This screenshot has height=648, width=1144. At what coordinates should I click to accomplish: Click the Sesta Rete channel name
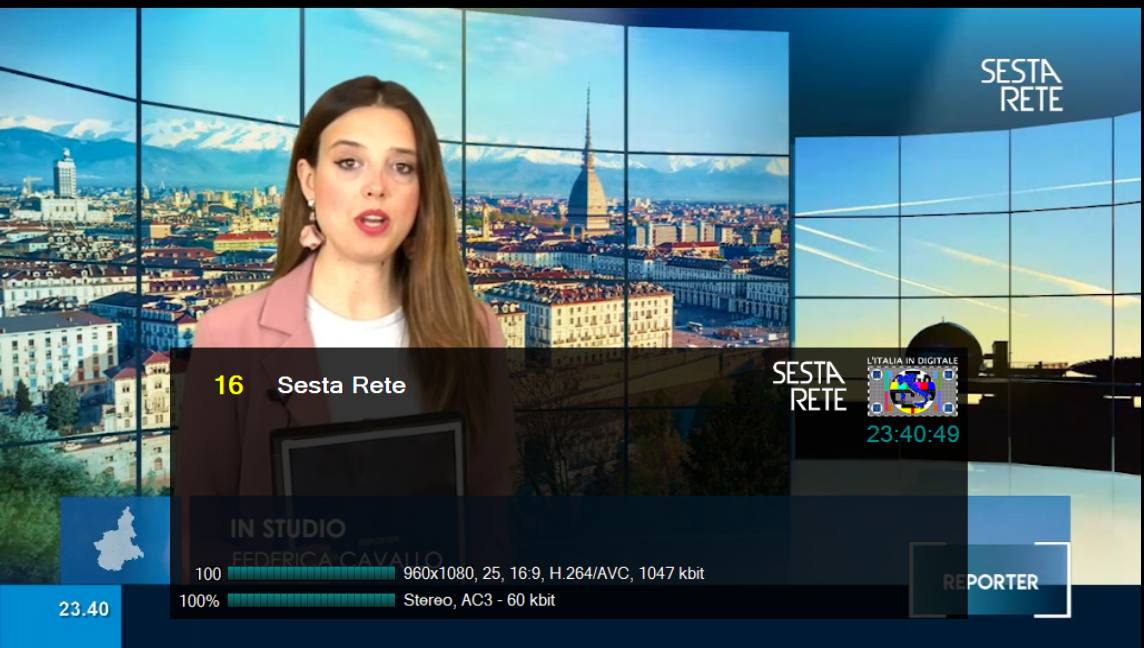341,385
